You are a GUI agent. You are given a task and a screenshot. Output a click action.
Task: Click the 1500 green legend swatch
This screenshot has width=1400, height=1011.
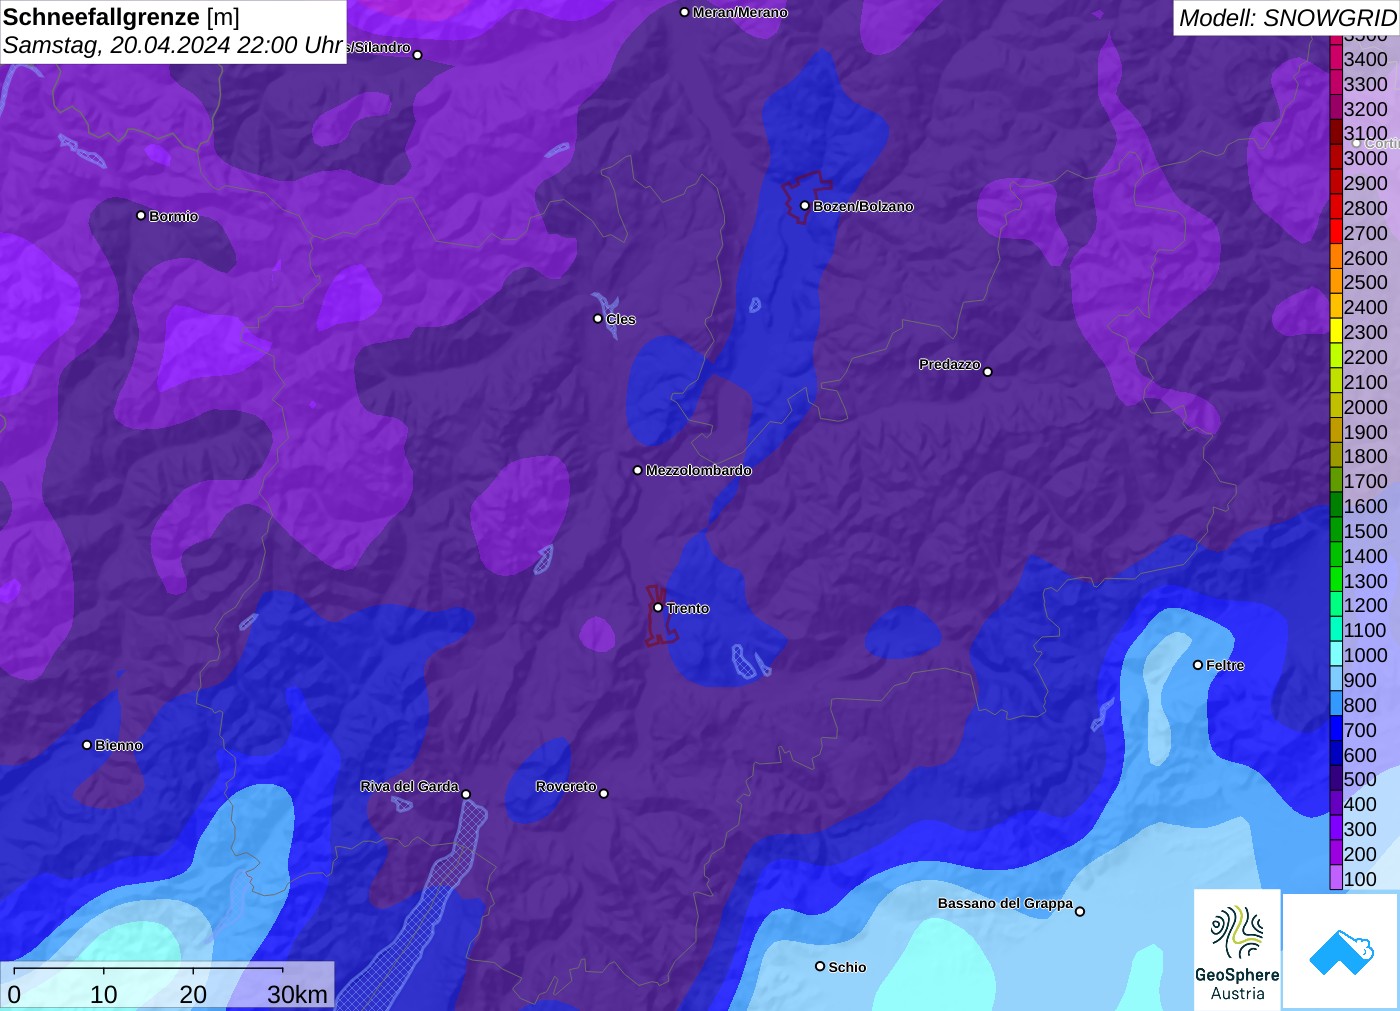[1336, 530]
